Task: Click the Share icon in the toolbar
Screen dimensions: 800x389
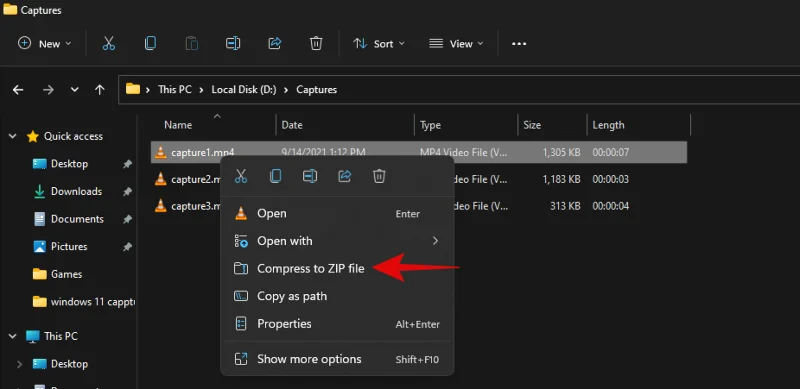Action: tap(274, 43)
